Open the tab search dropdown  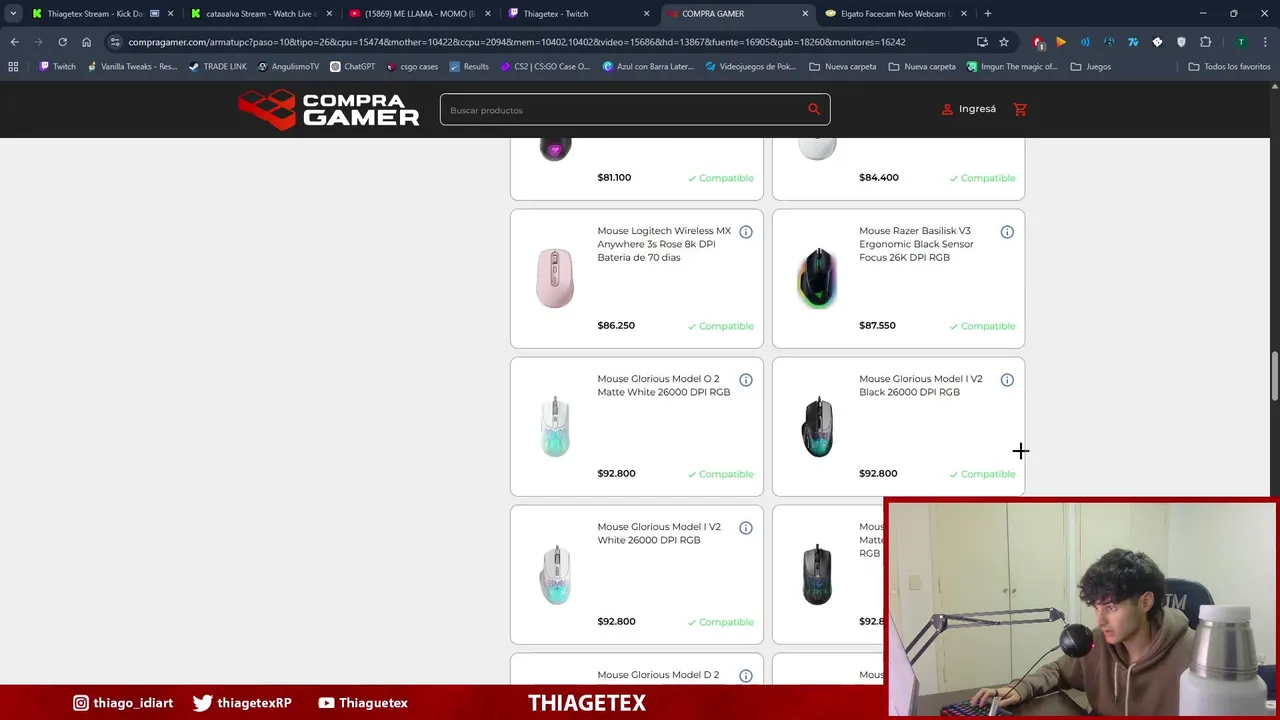coord(13,14)
